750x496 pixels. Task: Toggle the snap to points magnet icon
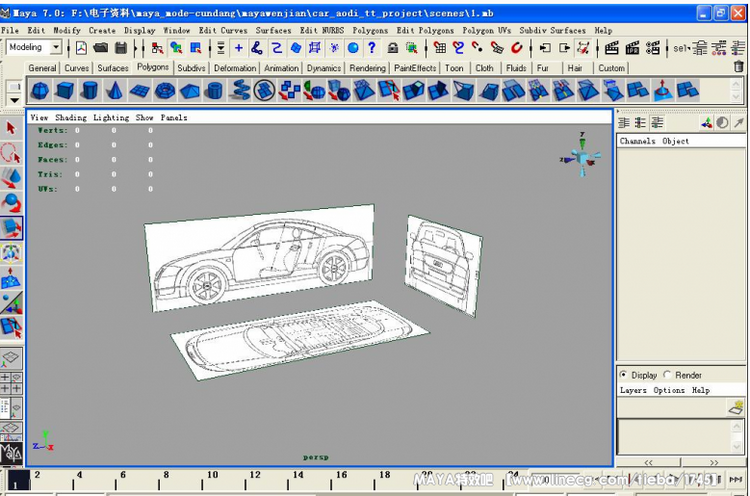[x=478, y=48]
